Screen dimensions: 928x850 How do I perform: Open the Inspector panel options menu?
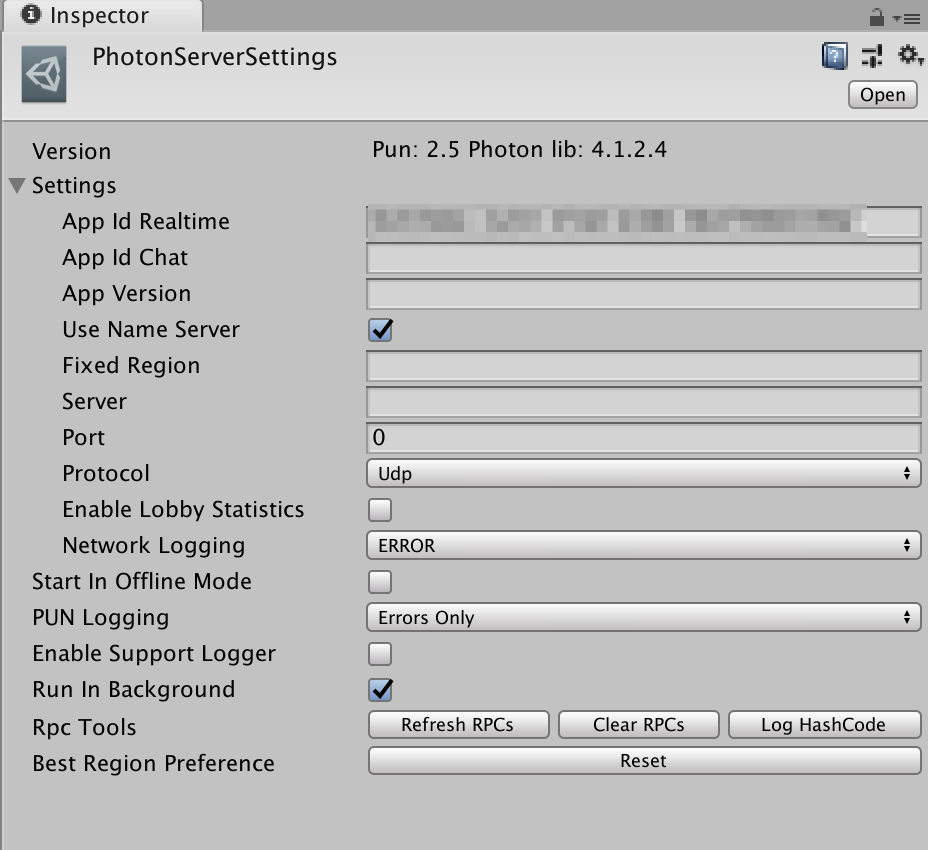click(907, 19)
